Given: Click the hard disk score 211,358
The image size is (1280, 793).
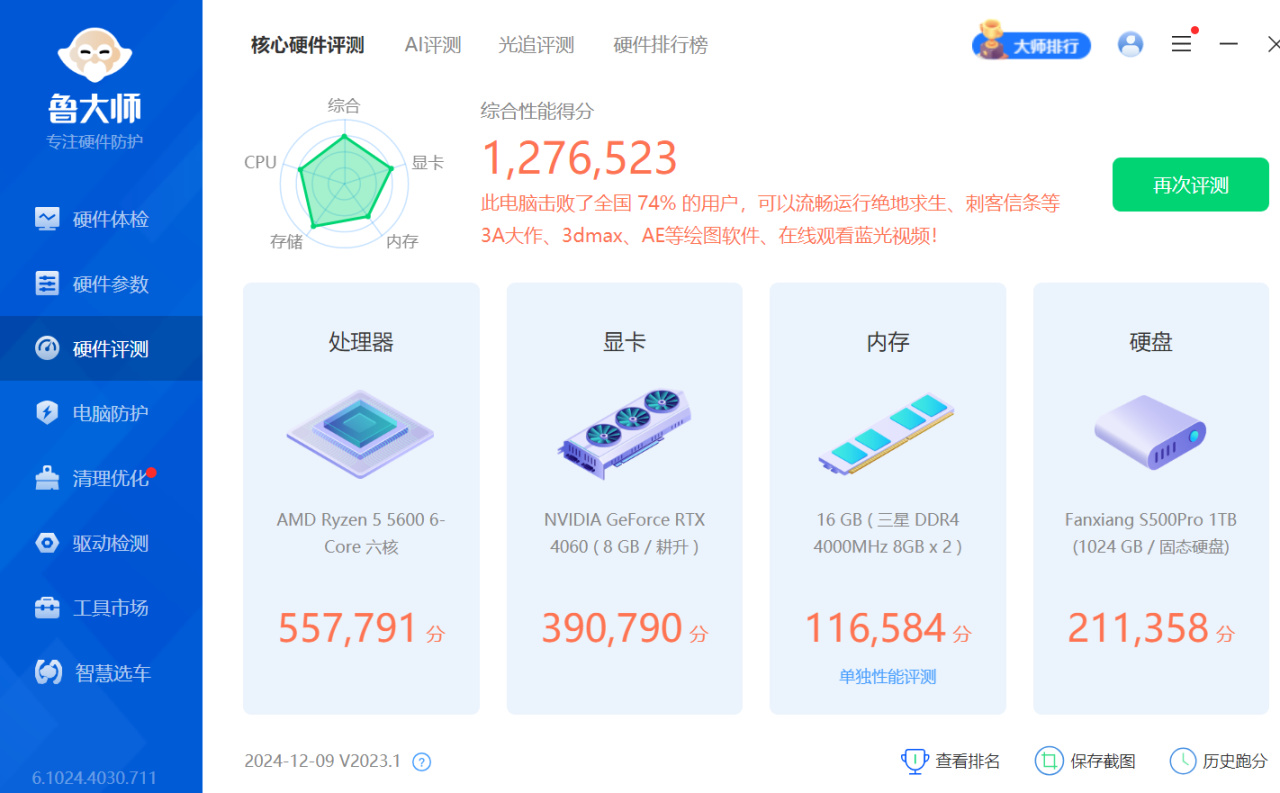Looking at the screenshot, I should [1138, 628].
